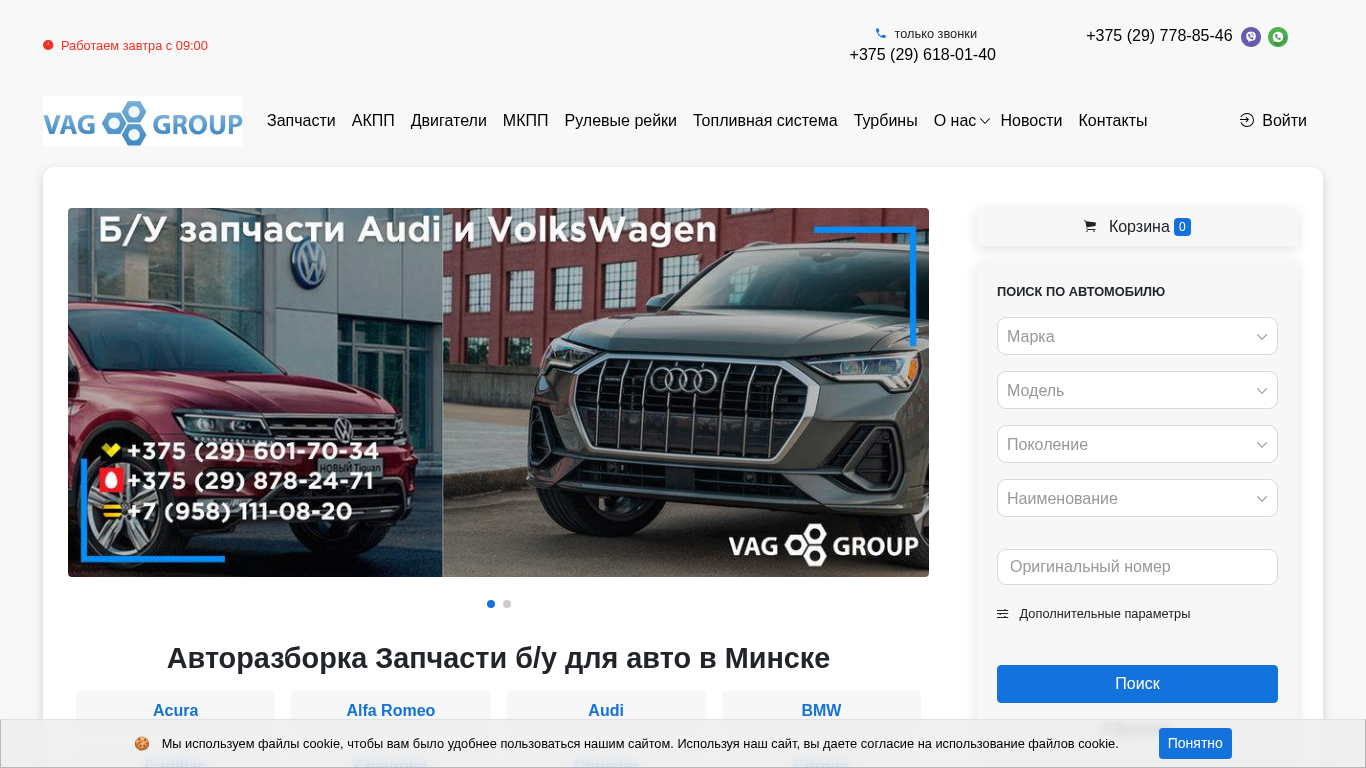This screenshot has height=768, width=1366.
Task: Switch to the second banner slide dot
Action: coord(507,604)
